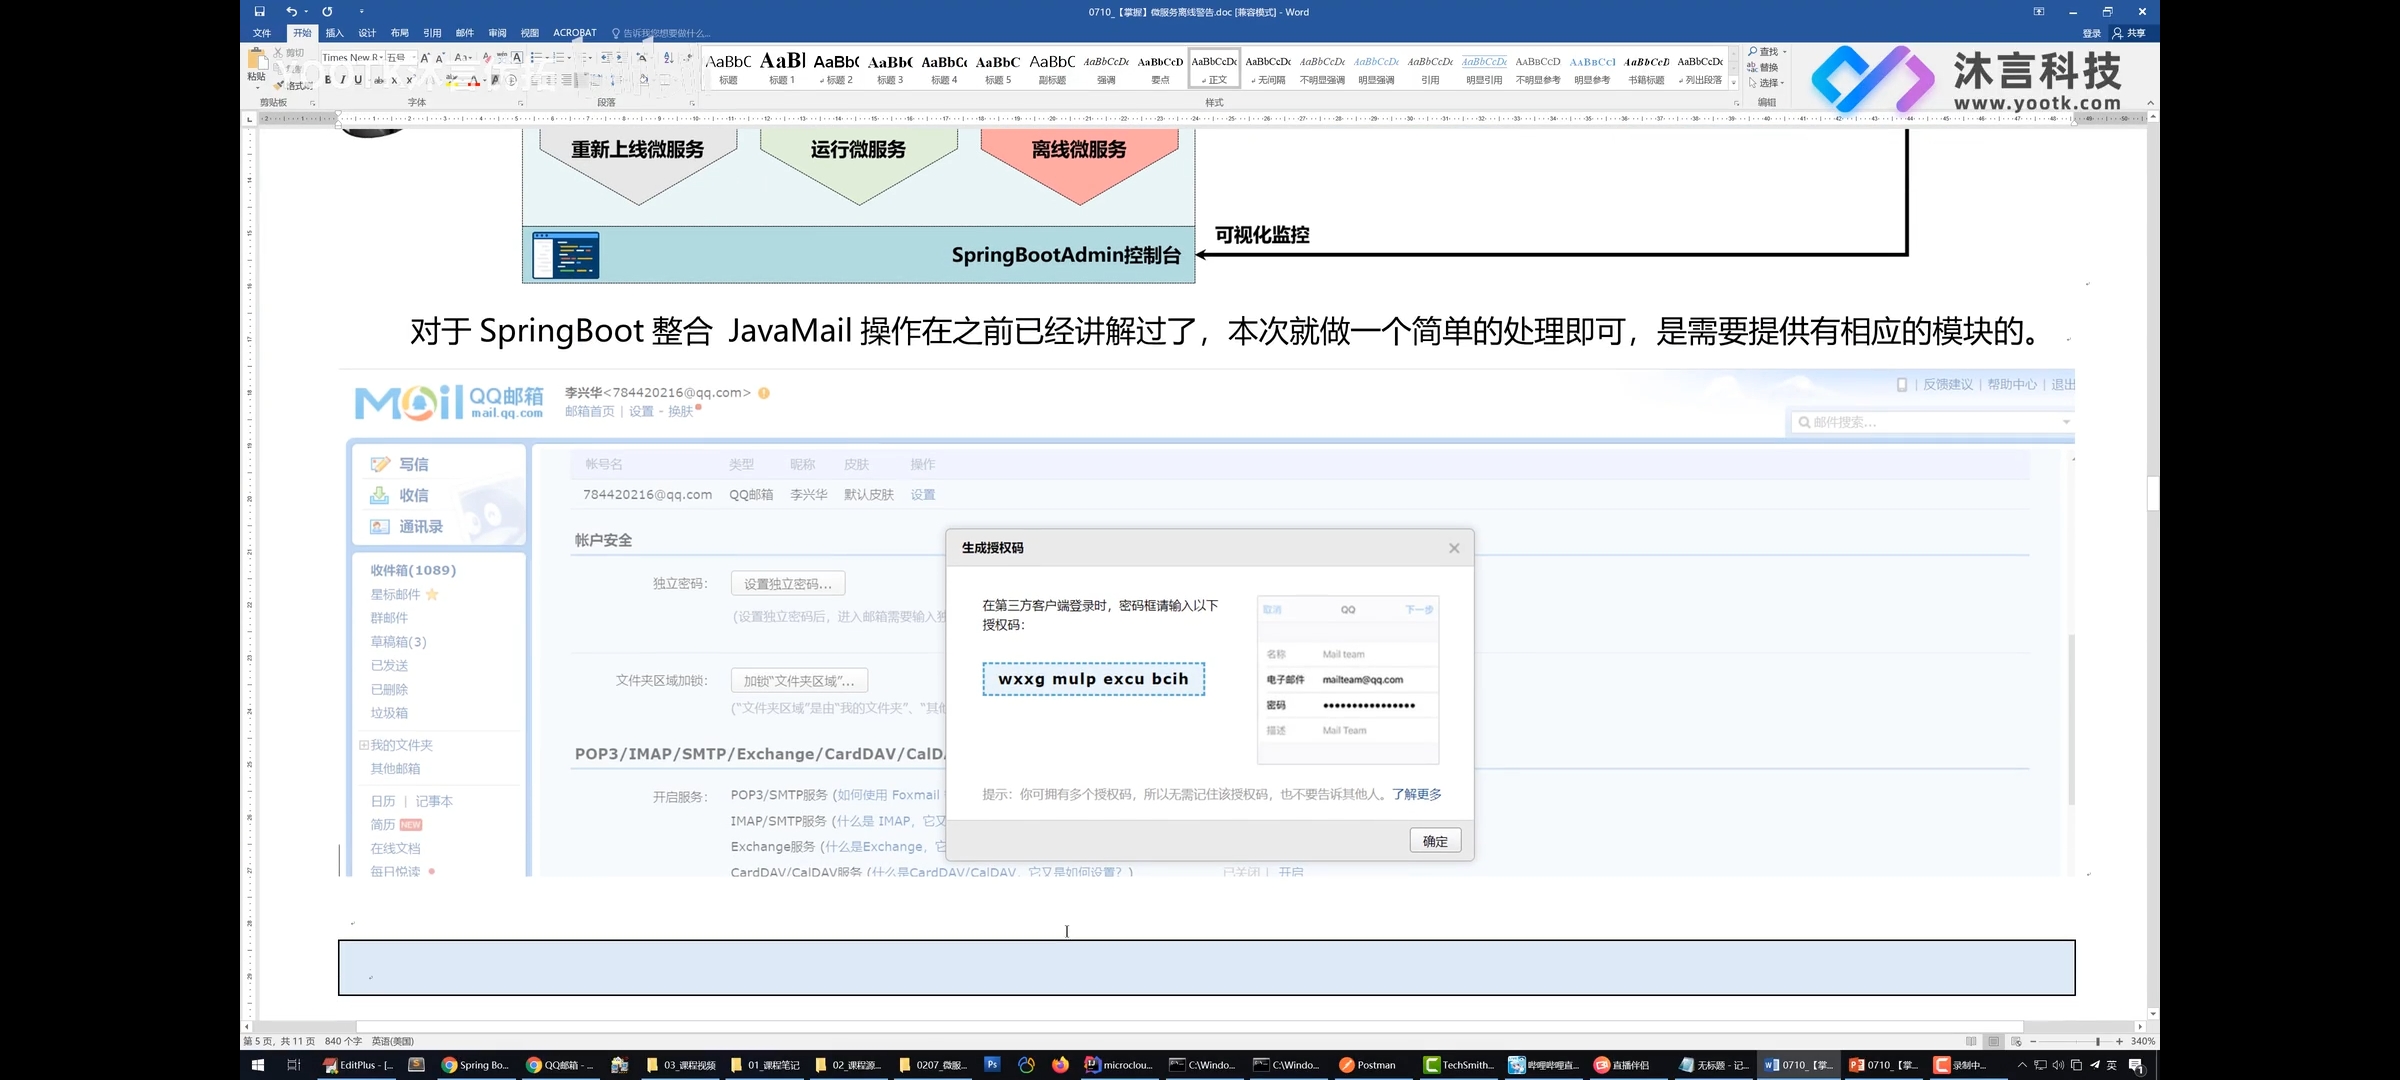
Task: Apply the red font color swatch
Action: [474, 80]
